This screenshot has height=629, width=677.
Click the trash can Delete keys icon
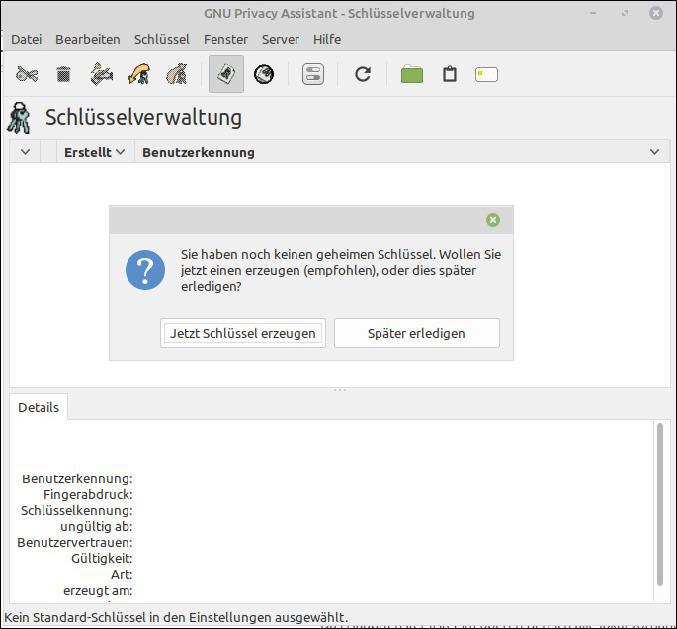[63, 74]
